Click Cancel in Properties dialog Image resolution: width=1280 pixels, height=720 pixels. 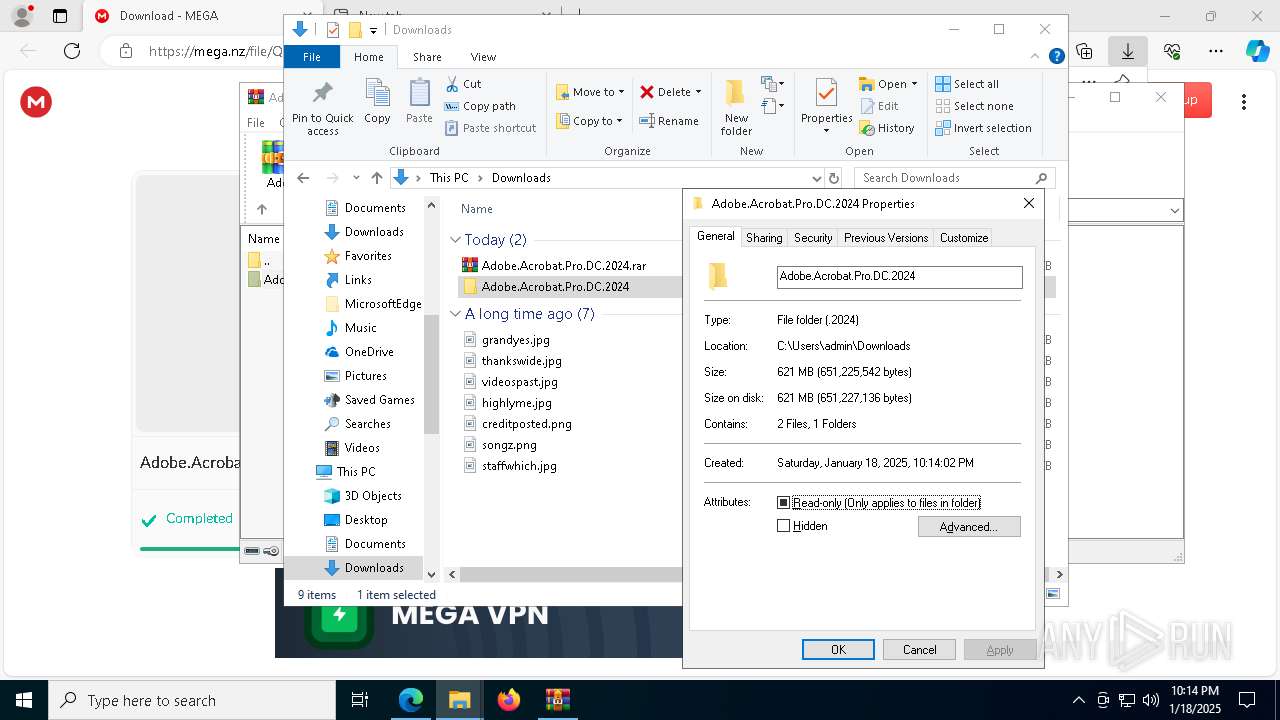tap(919, 650)
